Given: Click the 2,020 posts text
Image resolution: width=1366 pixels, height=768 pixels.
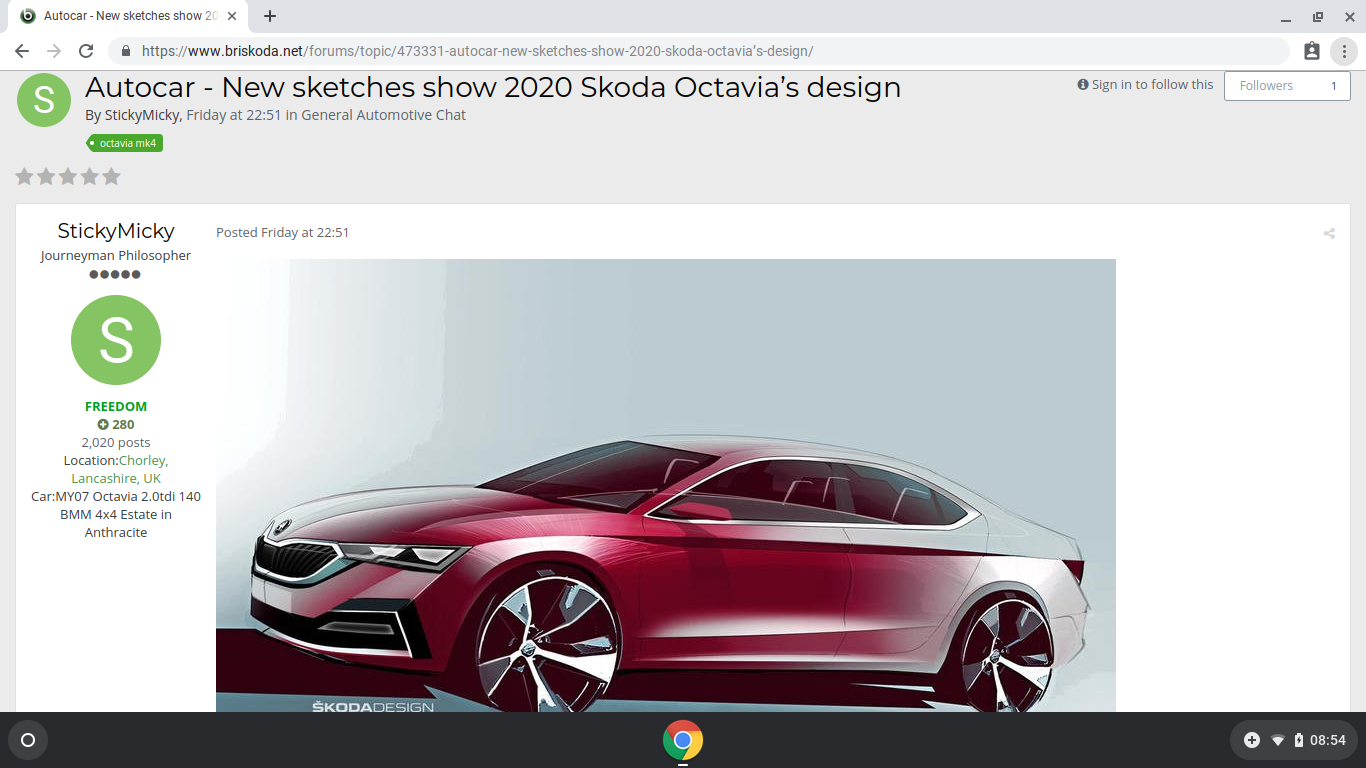Looking at the screenshot, I should (x=116, y=443).
